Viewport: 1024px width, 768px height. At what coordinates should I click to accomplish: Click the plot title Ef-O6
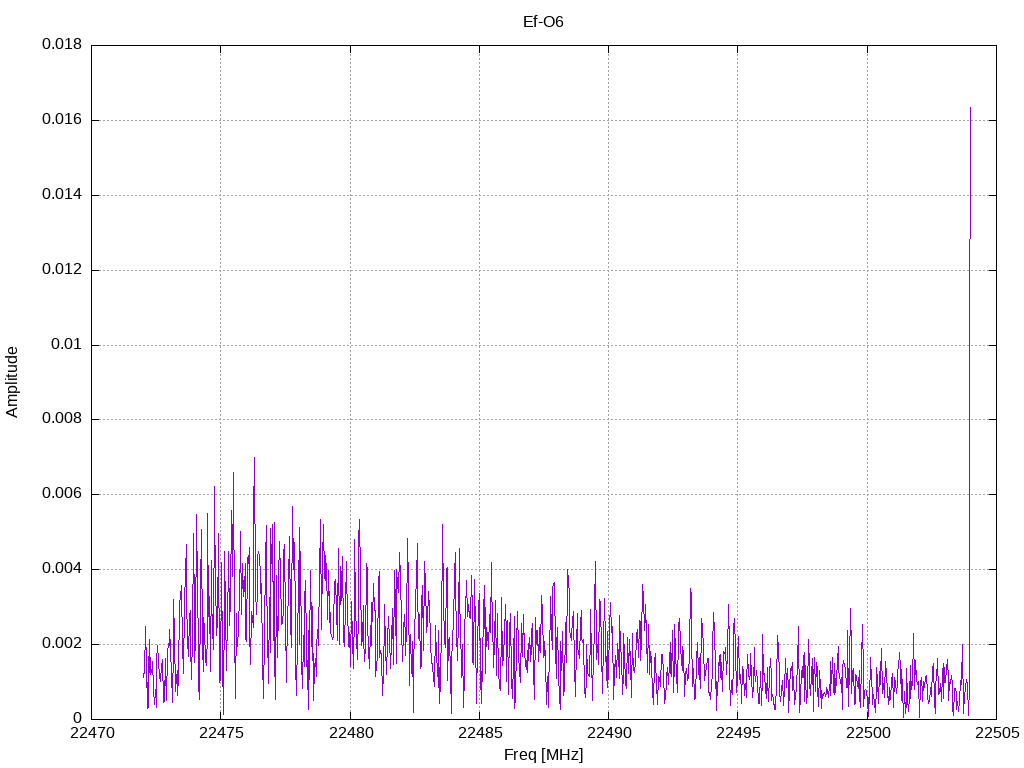543,21
